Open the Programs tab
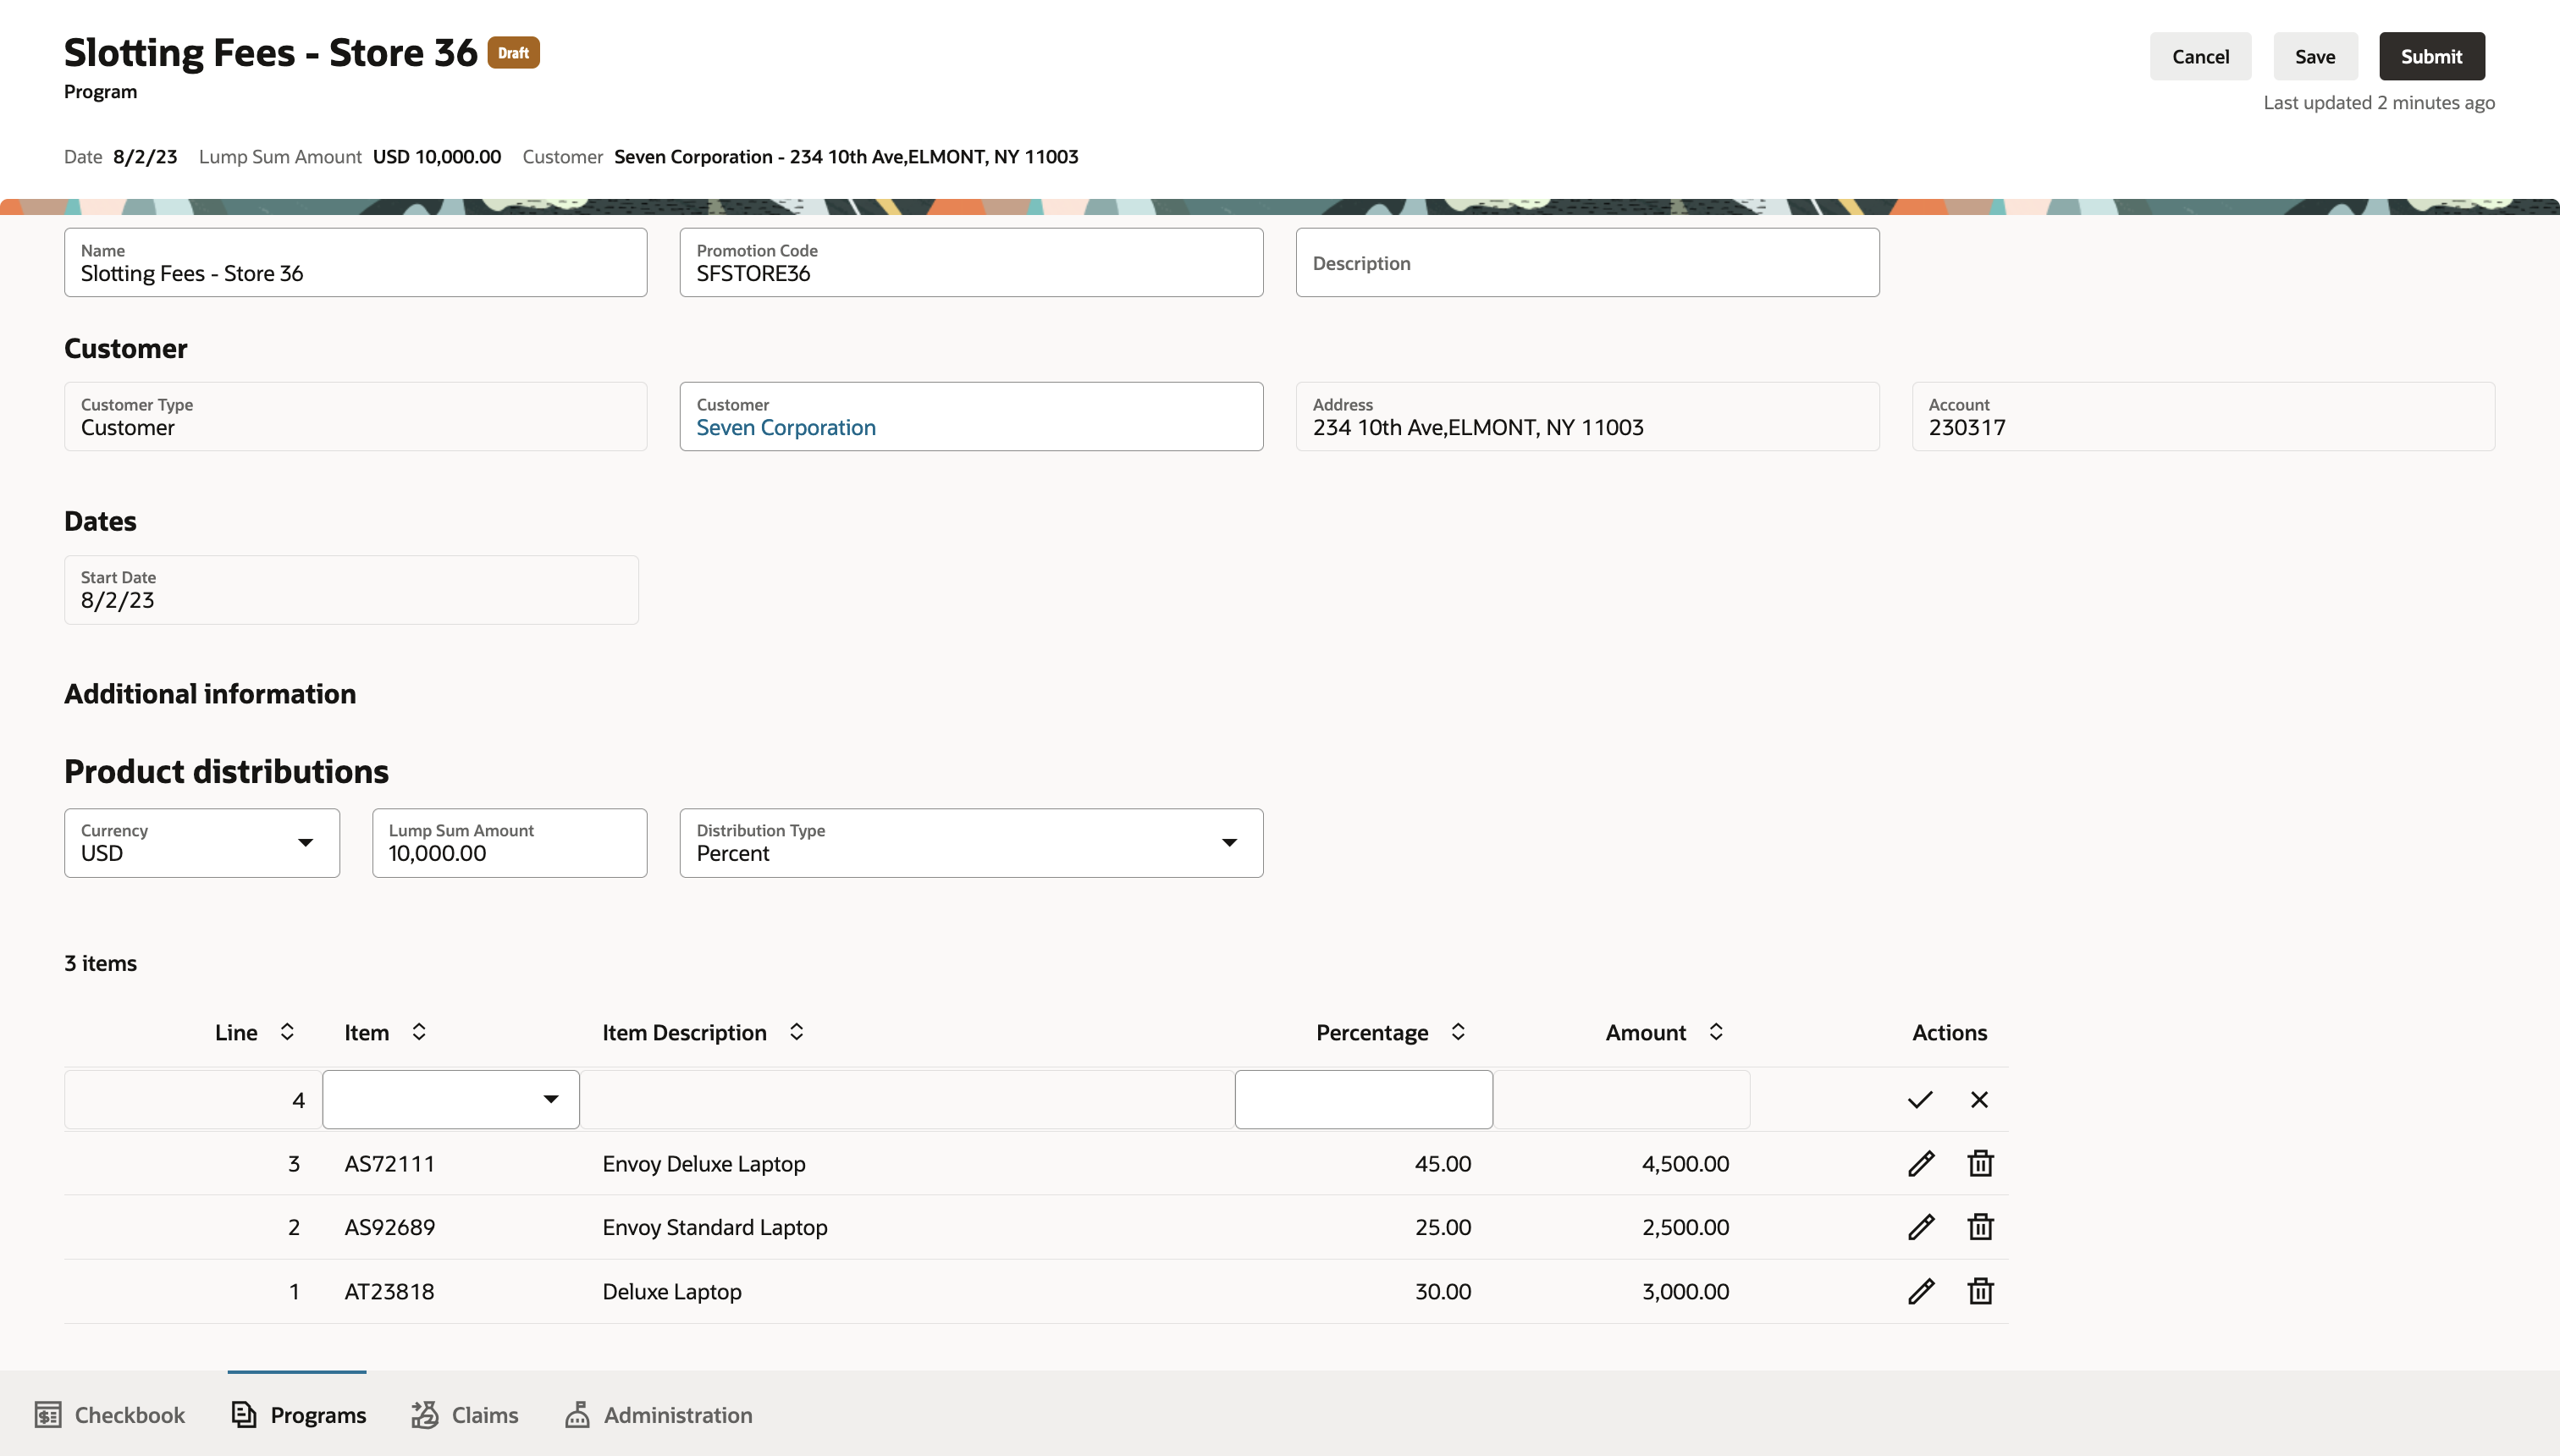The height and width of the screenshot is (1456, 2560). [x=298, y=1414]
